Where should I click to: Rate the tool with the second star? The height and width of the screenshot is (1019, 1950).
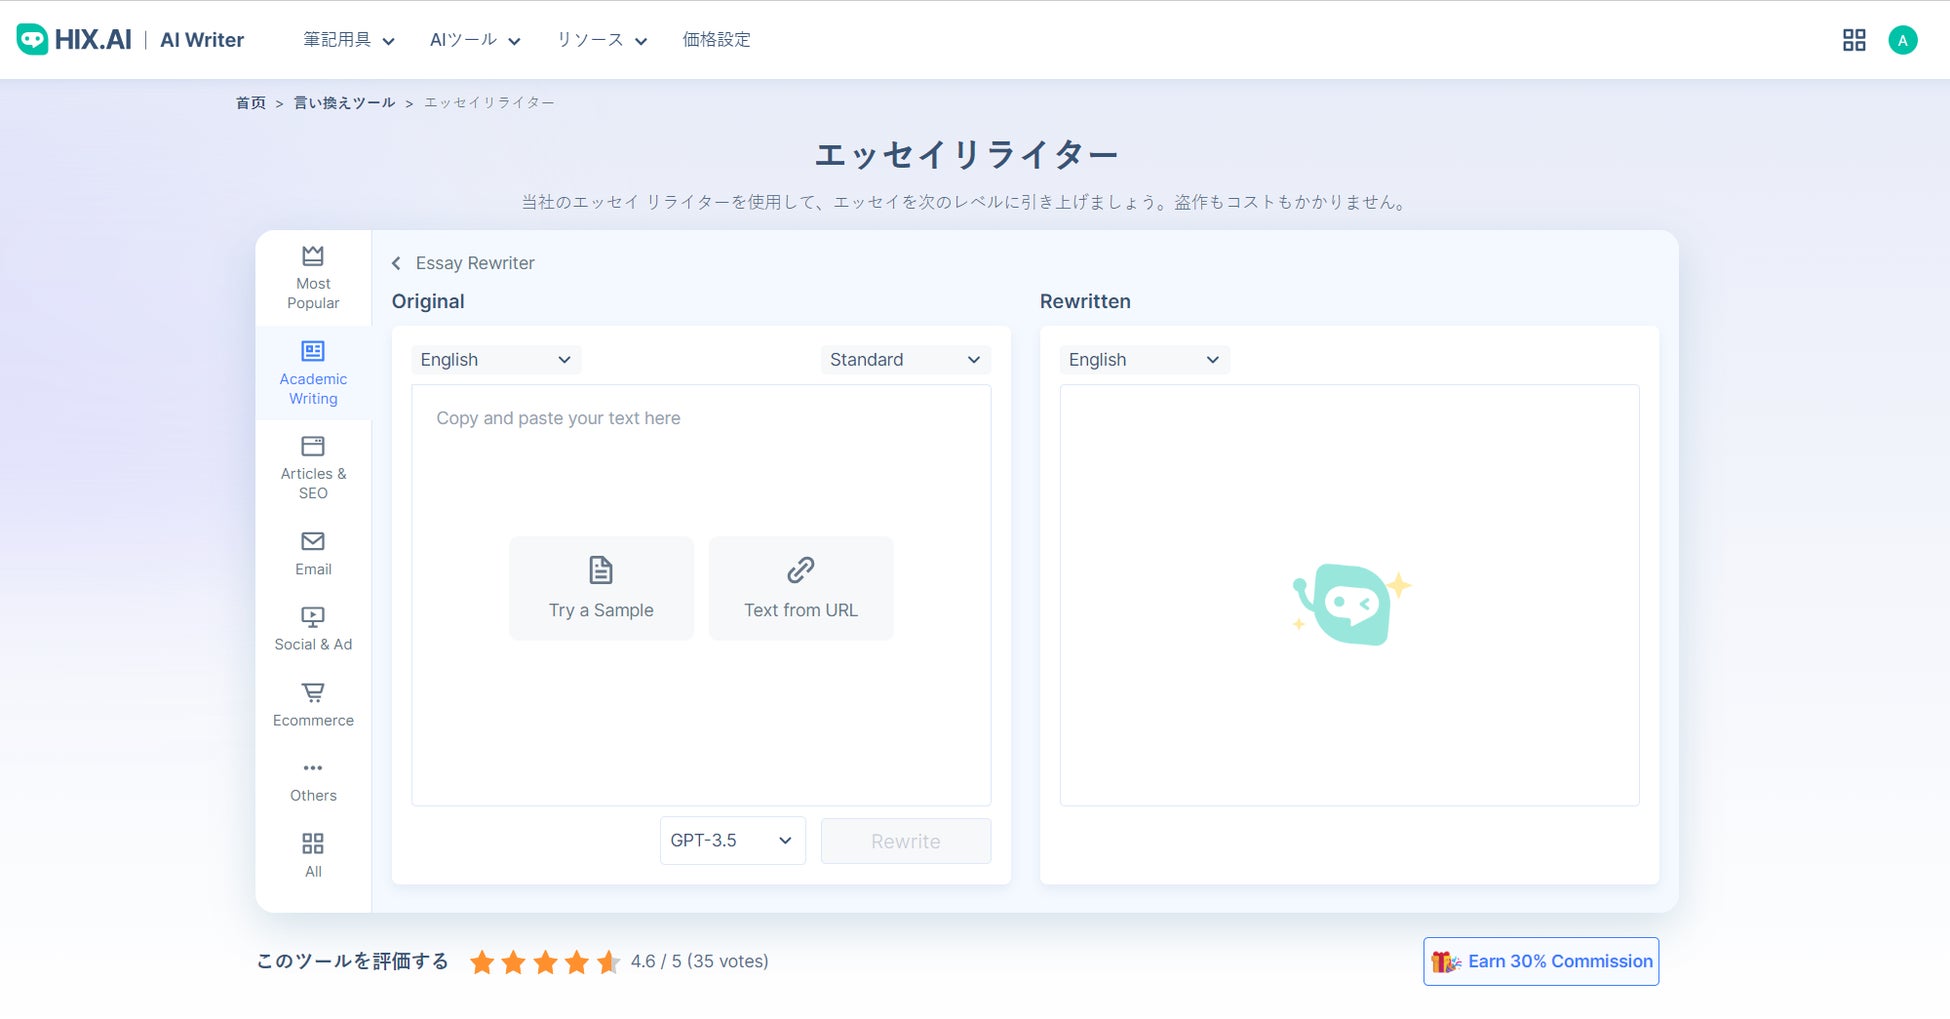(x=514, y=962)
